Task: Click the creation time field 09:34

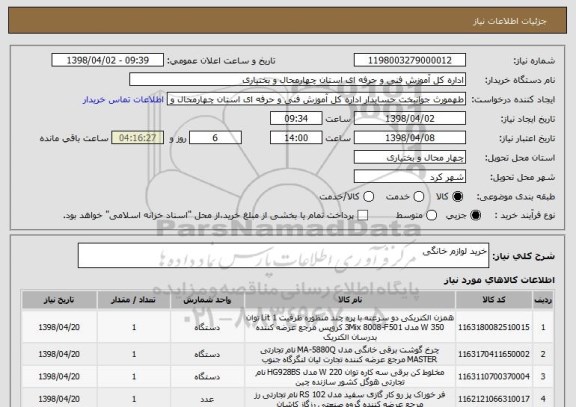Action: [296, 119]
